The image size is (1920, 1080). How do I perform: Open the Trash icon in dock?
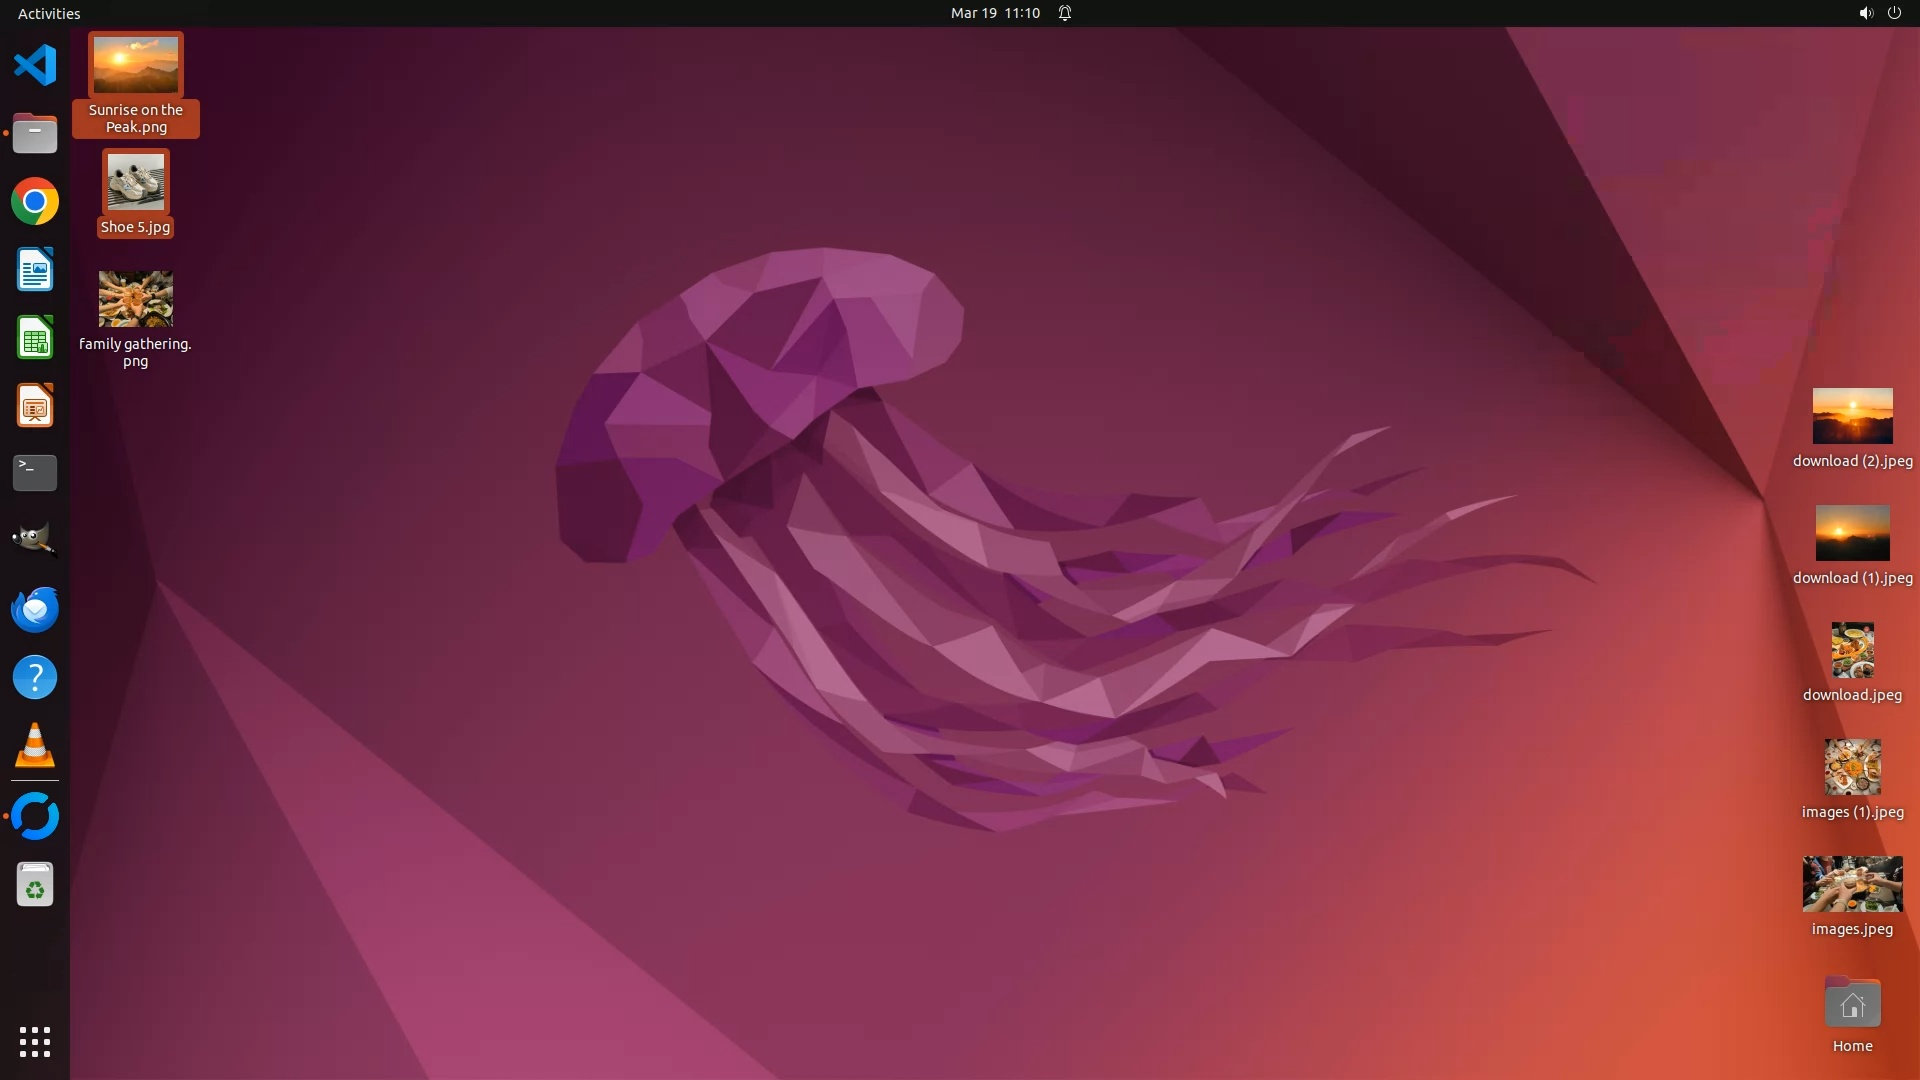(x=35, y=885)
